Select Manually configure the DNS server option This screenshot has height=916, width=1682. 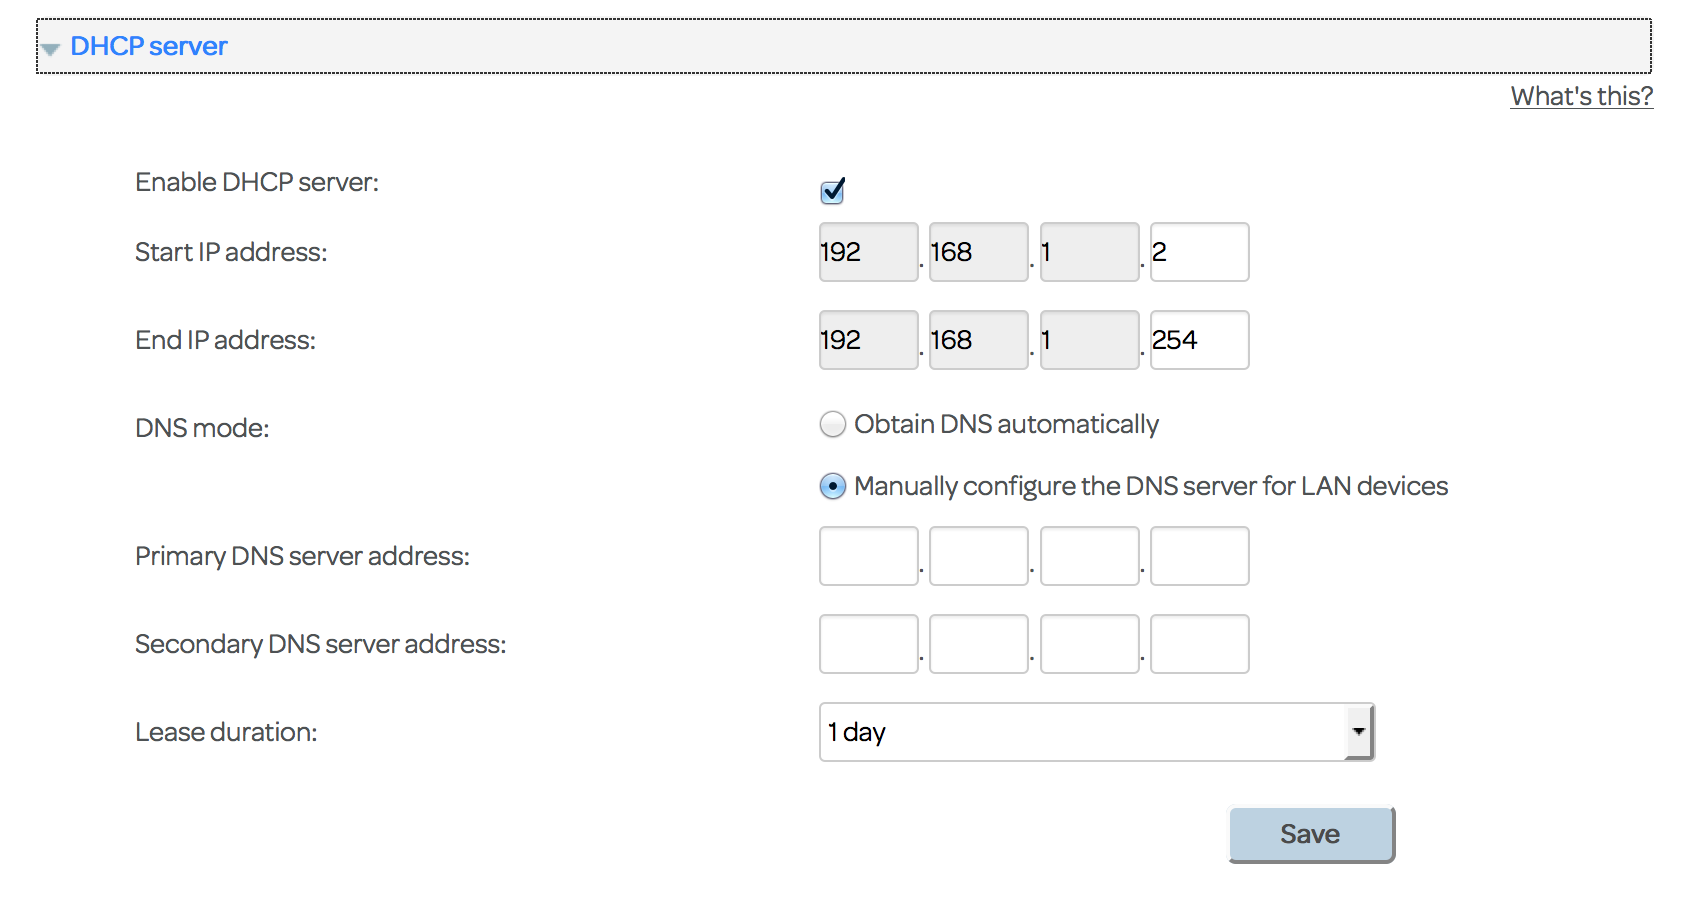[x=832, y=487]
